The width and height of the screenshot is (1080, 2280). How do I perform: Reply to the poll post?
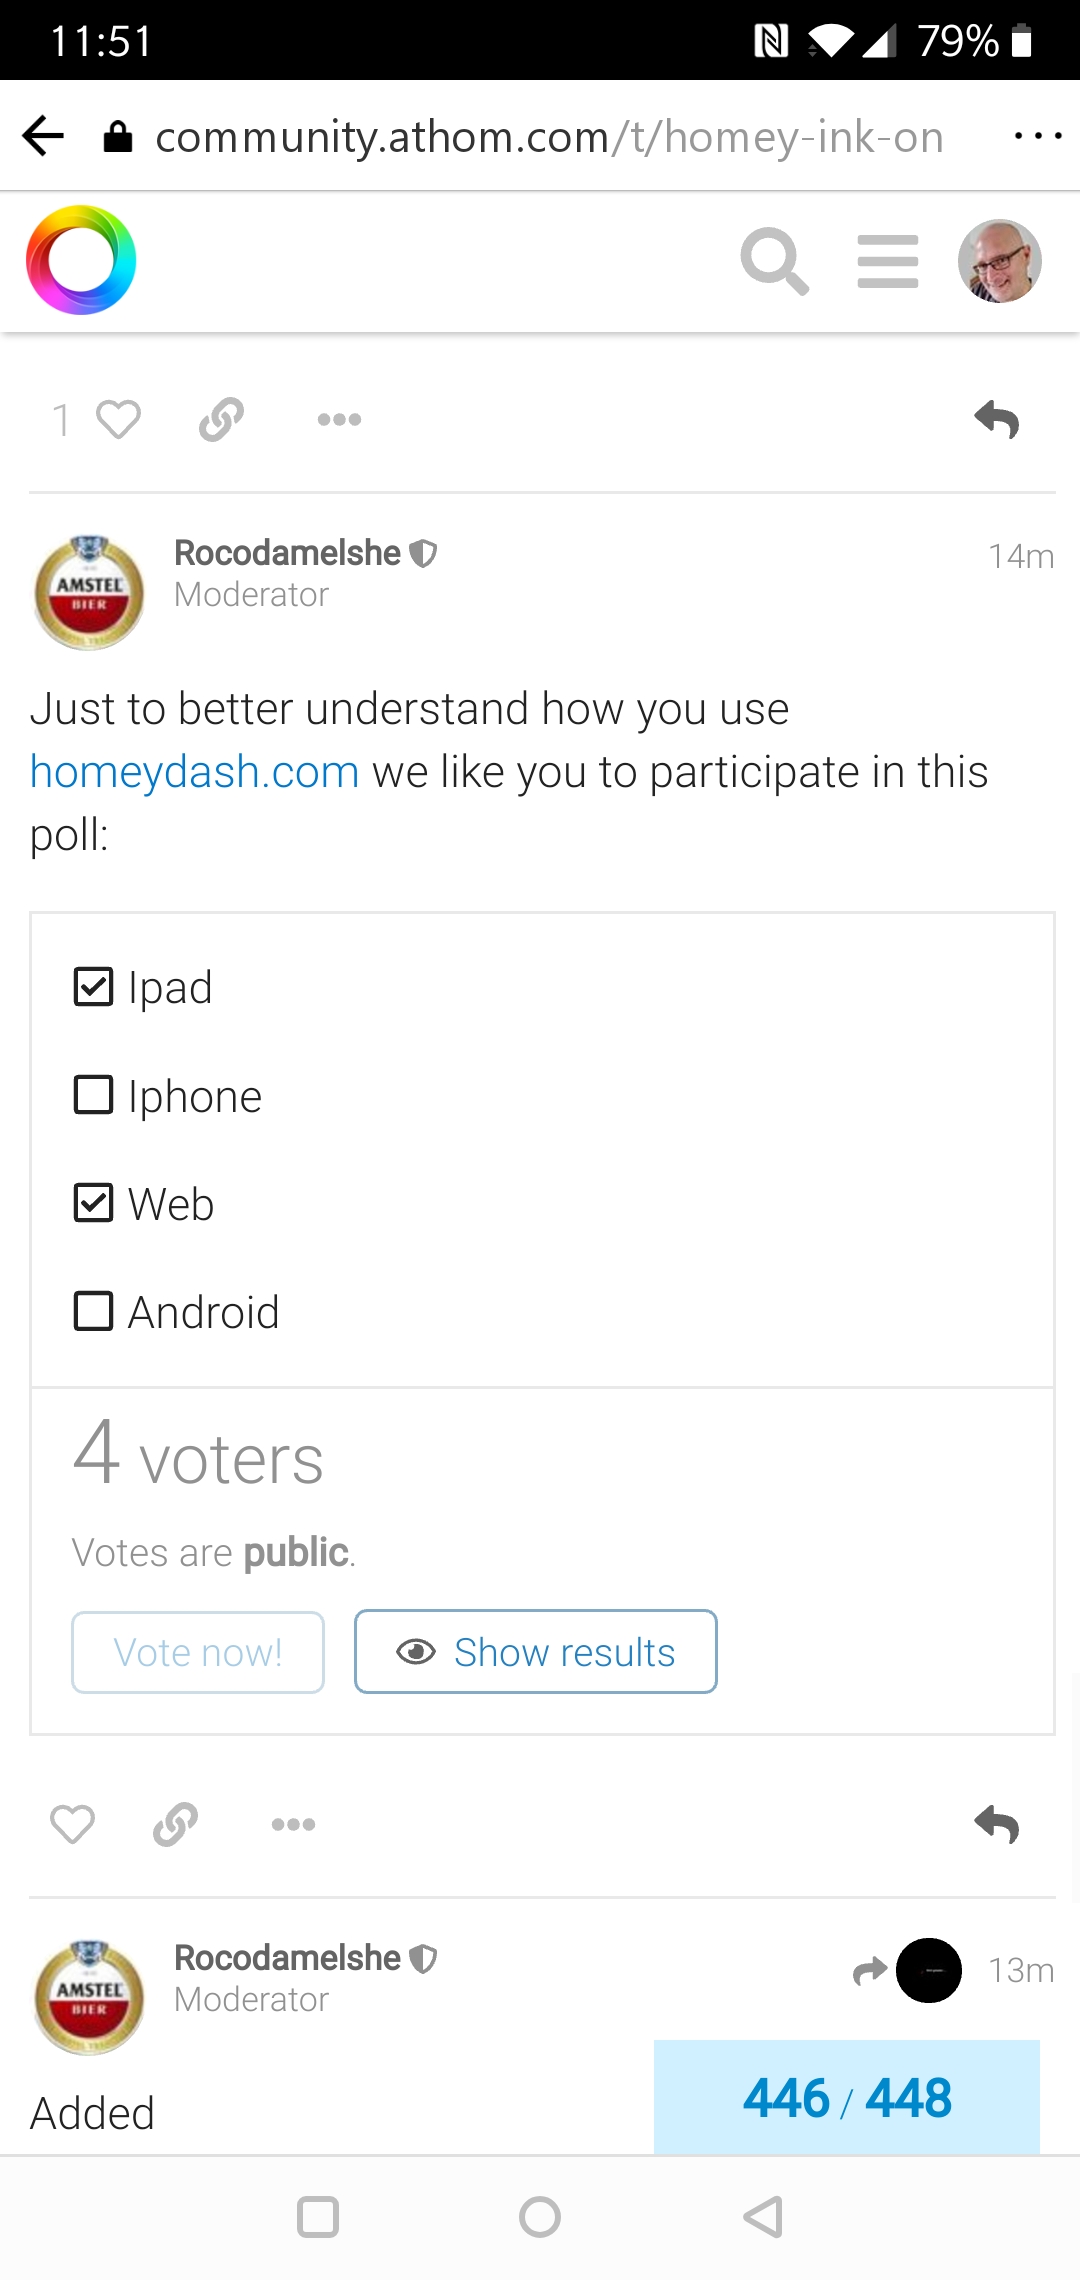[997, 1824]
